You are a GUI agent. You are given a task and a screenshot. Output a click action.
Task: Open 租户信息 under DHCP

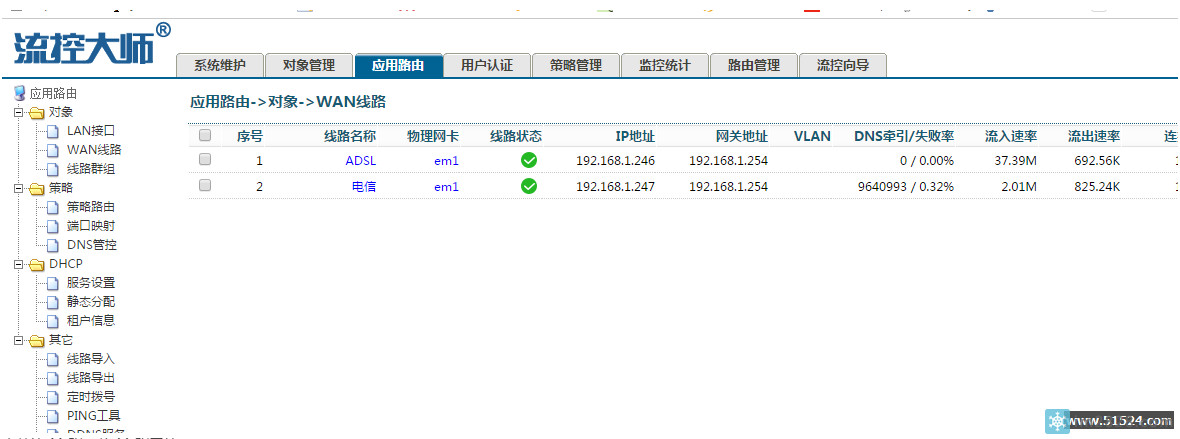91,321
